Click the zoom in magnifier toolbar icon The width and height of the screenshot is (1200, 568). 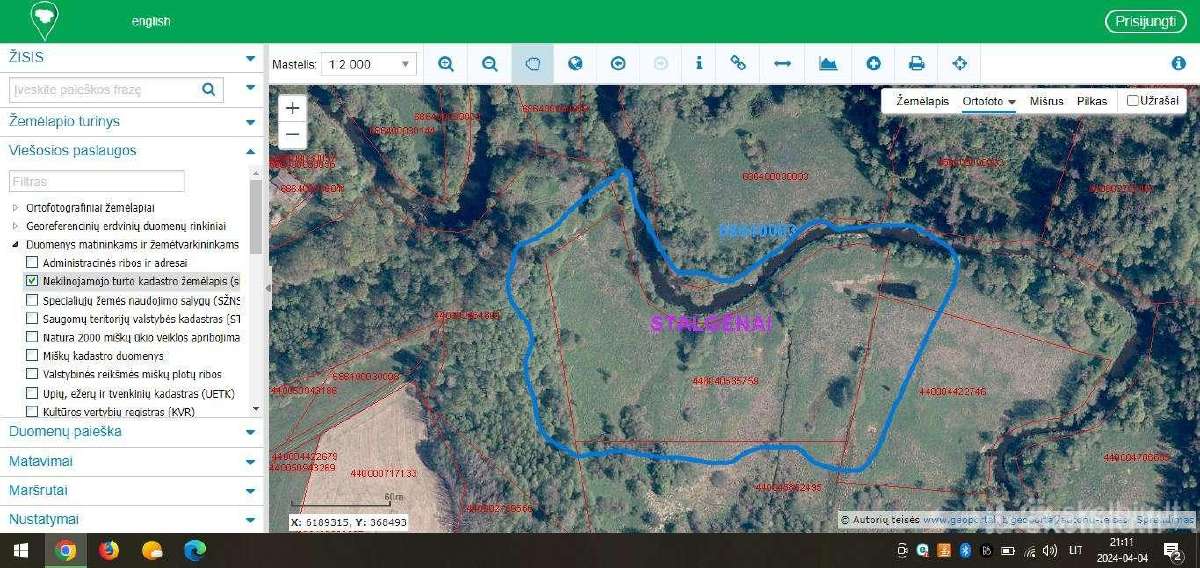[x=446, y=64]
